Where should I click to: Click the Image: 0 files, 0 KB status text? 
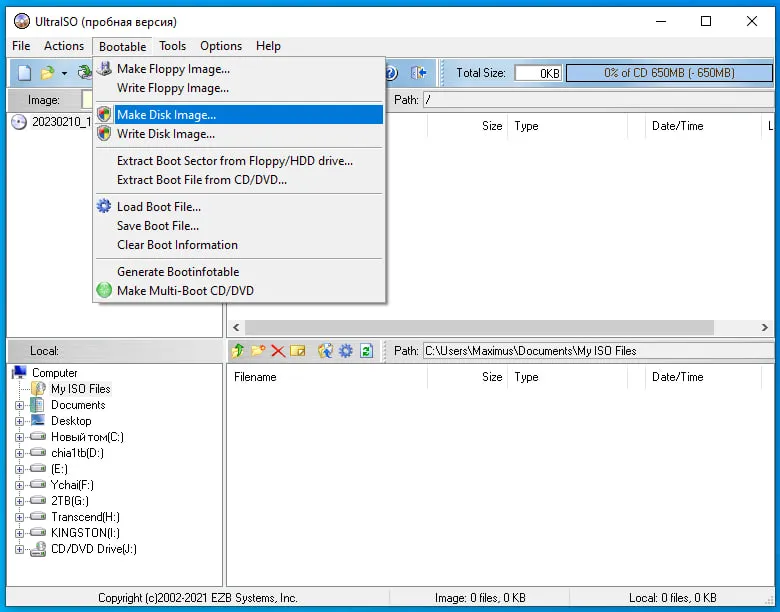(480, 598)
